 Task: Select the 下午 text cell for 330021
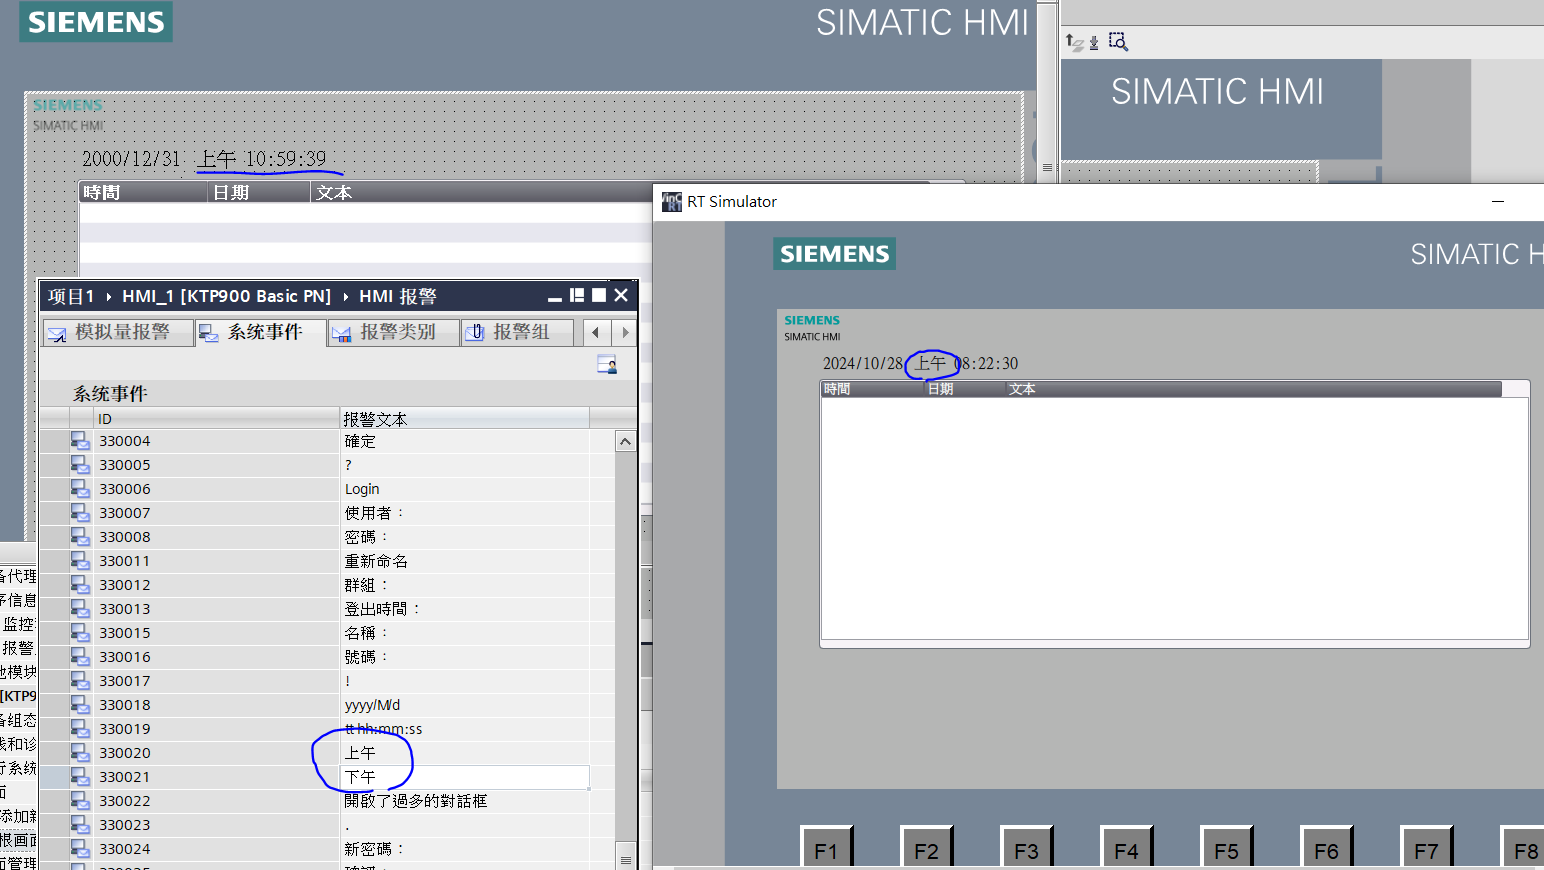pos(465,776)
